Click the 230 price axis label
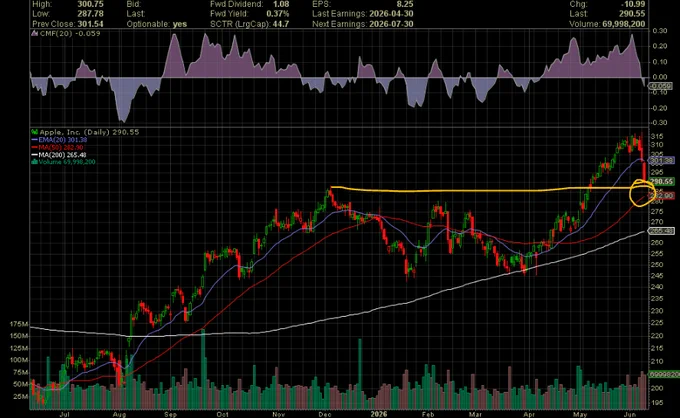The height and width of the screenshot is (418, 680). [656, 311]
